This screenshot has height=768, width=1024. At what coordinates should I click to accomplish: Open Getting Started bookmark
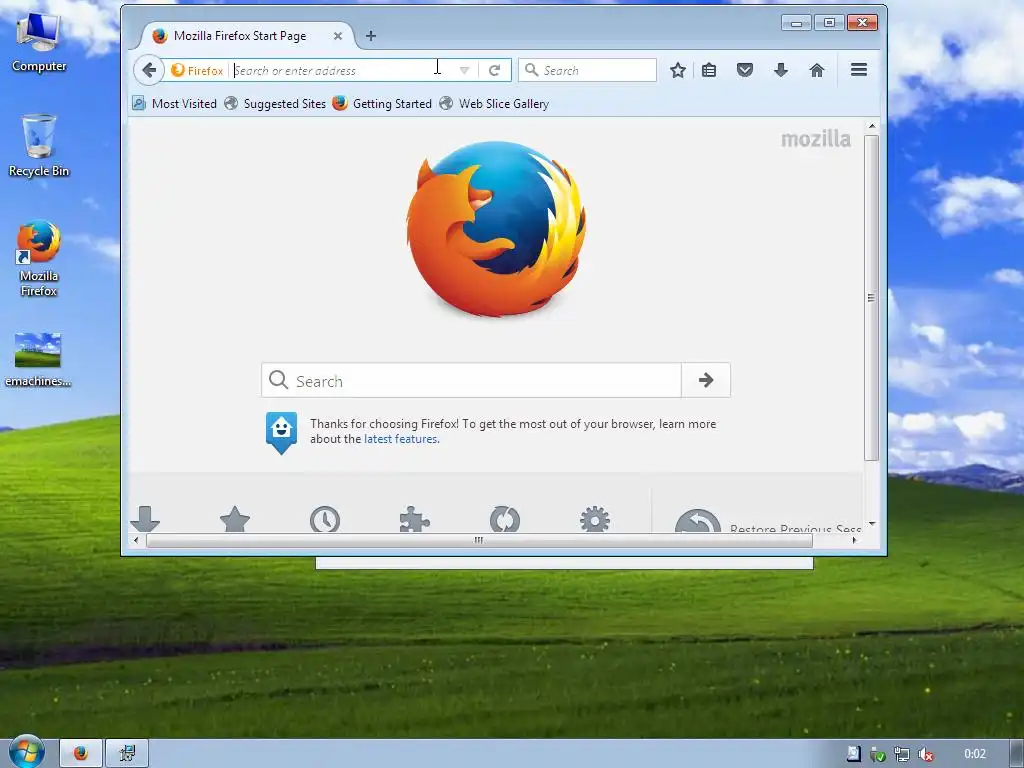coord(382,103)
